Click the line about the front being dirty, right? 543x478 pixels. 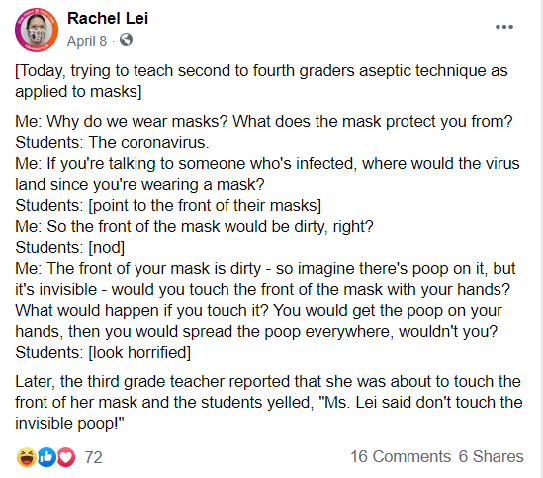pos(194,227)
